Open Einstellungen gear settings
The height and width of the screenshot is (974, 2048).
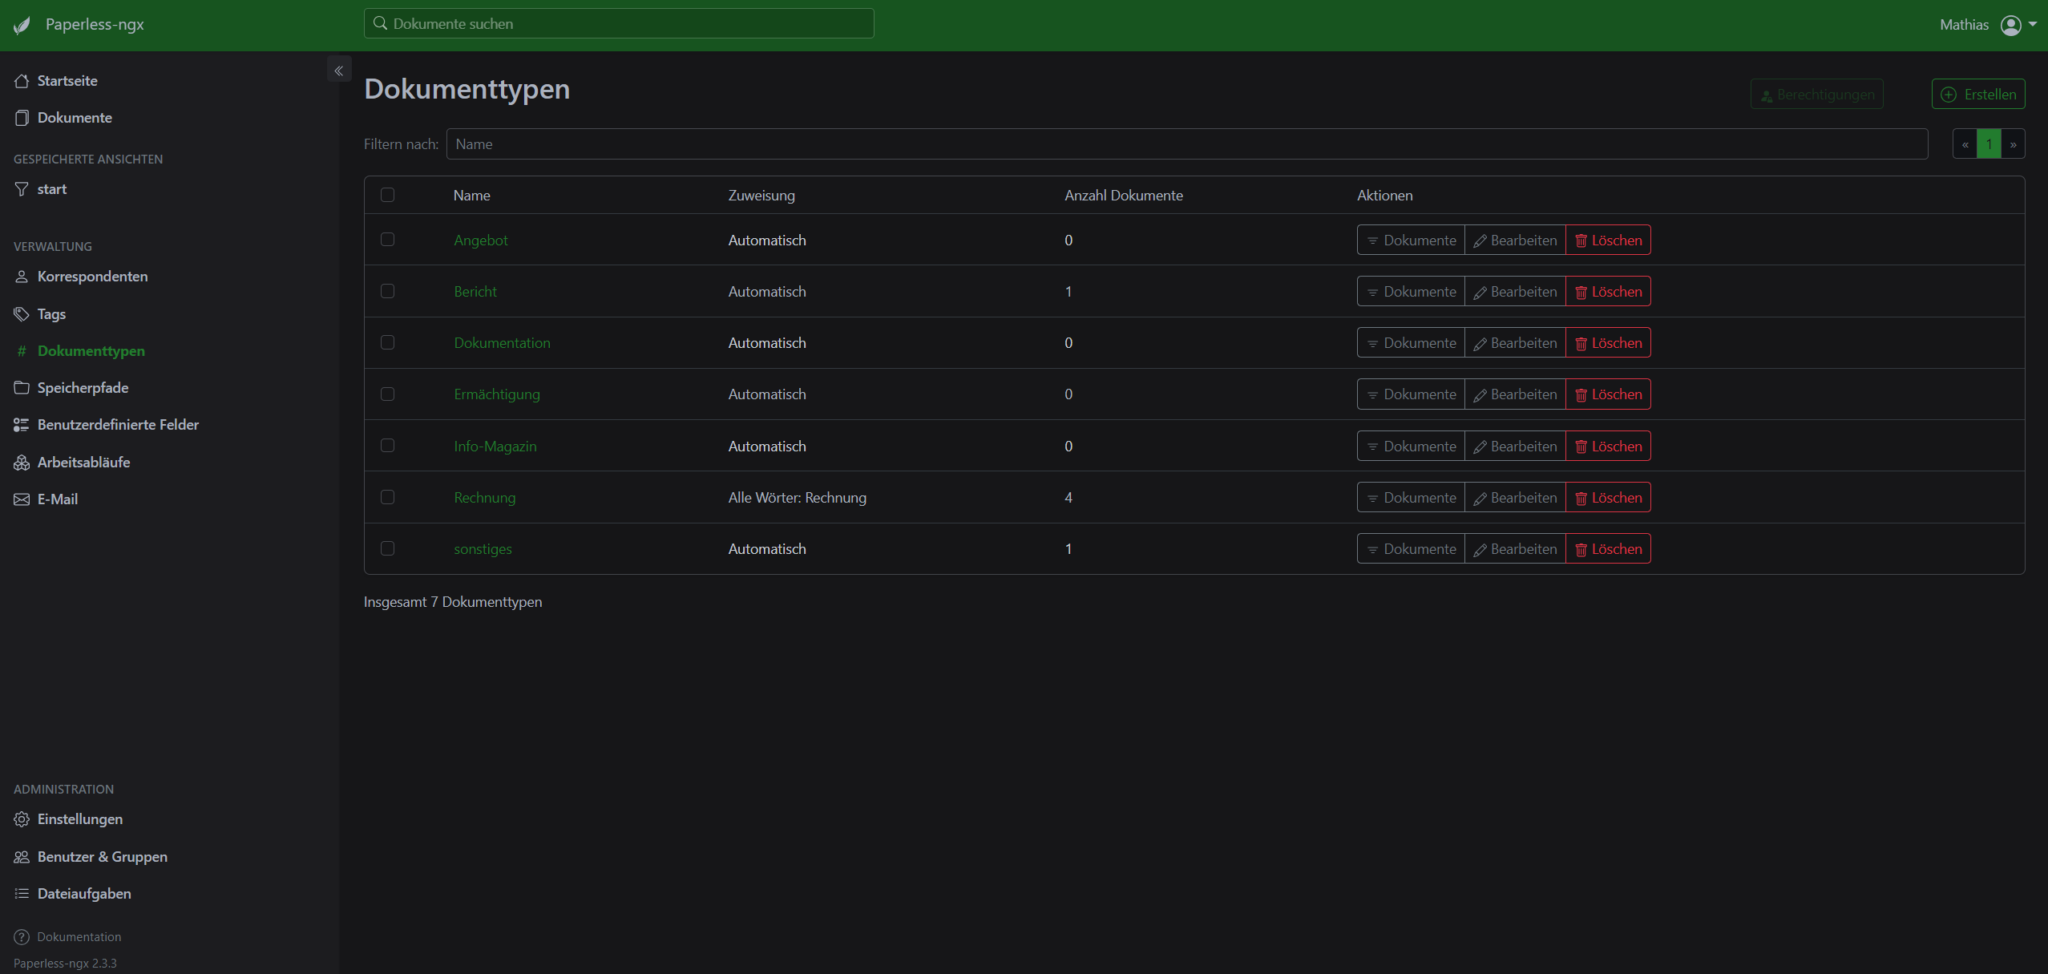[x=79, y=819]
